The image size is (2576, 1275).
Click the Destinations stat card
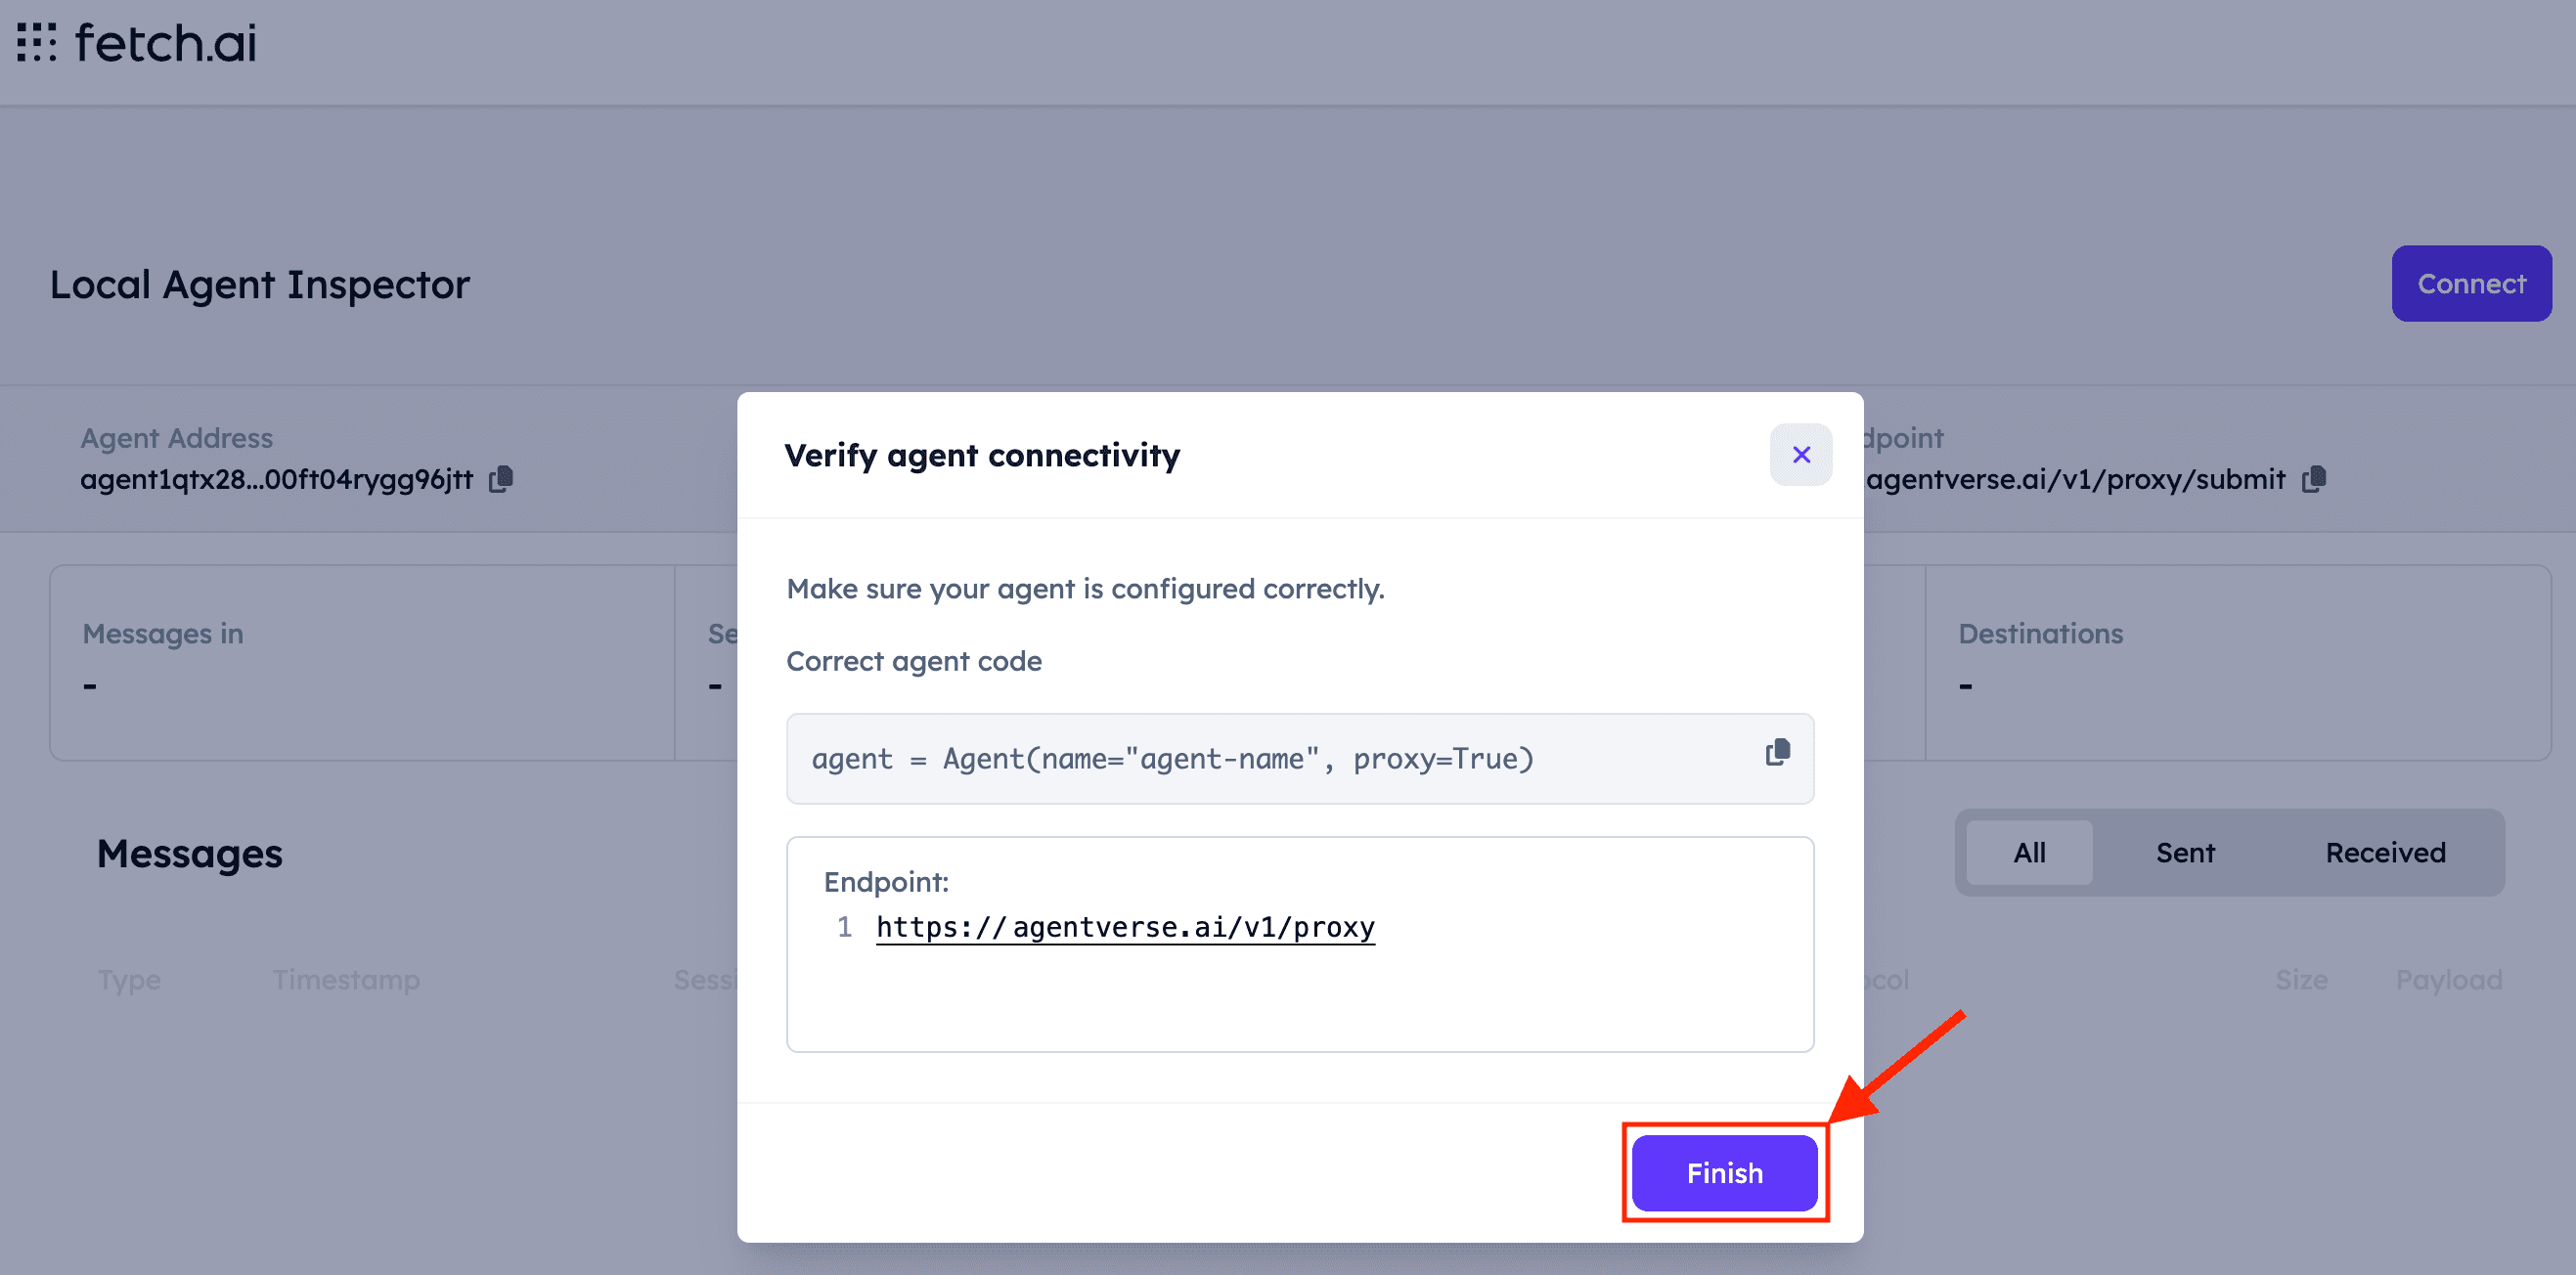tap(2238, 662)
